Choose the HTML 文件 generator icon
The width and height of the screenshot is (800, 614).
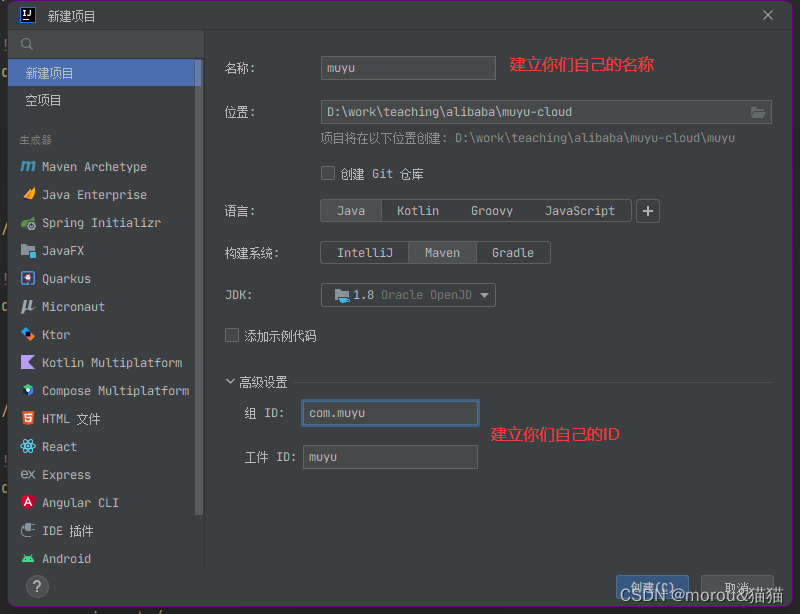(28, 419)
